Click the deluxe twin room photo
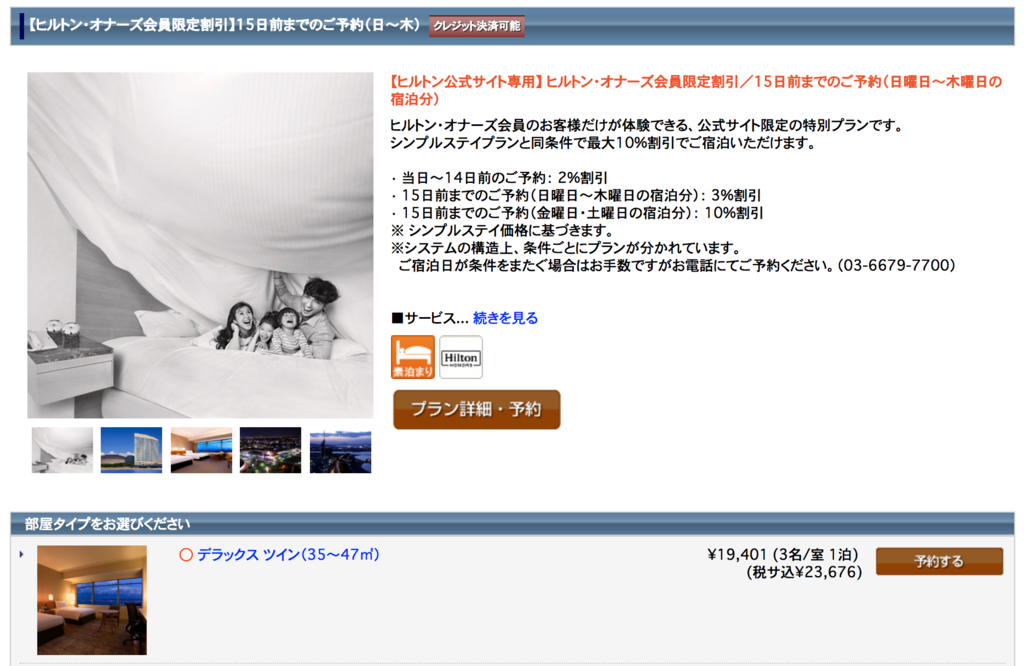Screen dimensions: 1024x666 pyautogui.click(x=92, y=600)
